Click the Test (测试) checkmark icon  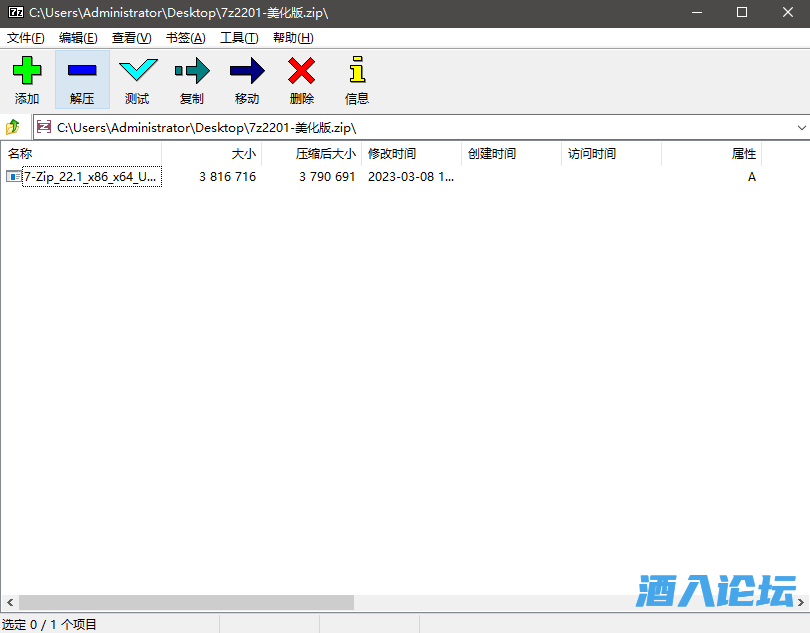(x=137, y=71)
